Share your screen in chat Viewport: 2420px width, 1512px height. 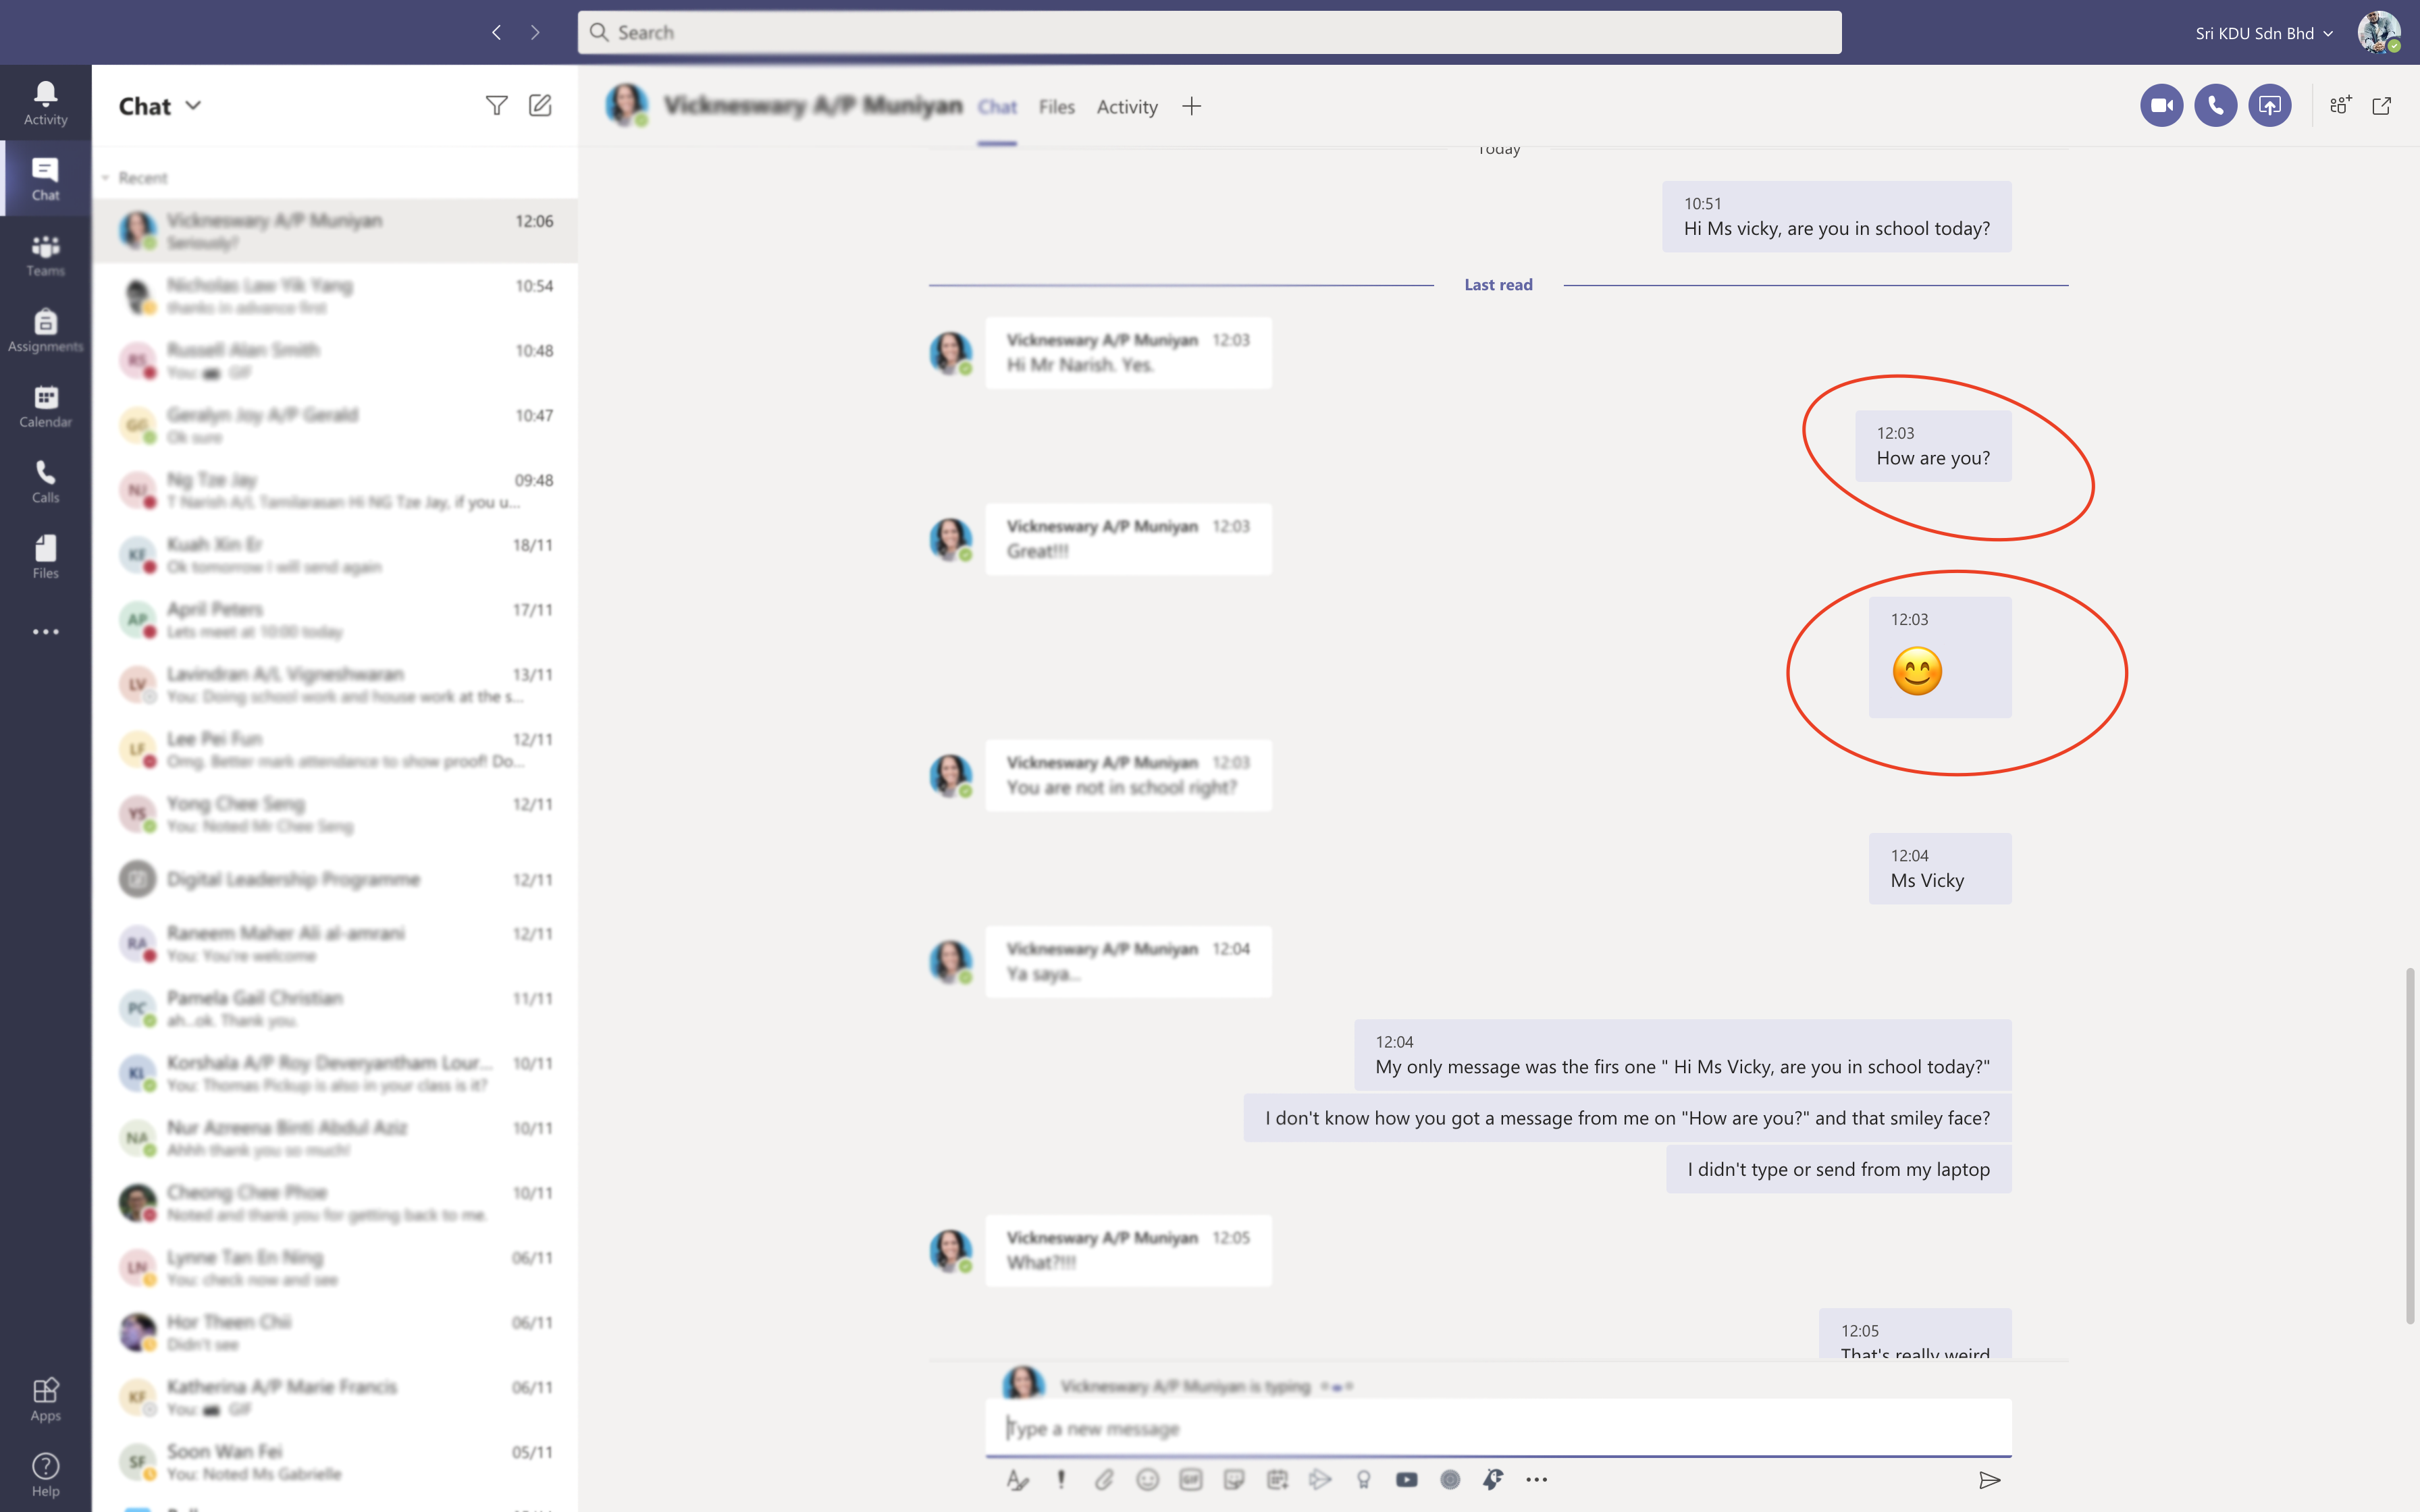coord(2269,105)
